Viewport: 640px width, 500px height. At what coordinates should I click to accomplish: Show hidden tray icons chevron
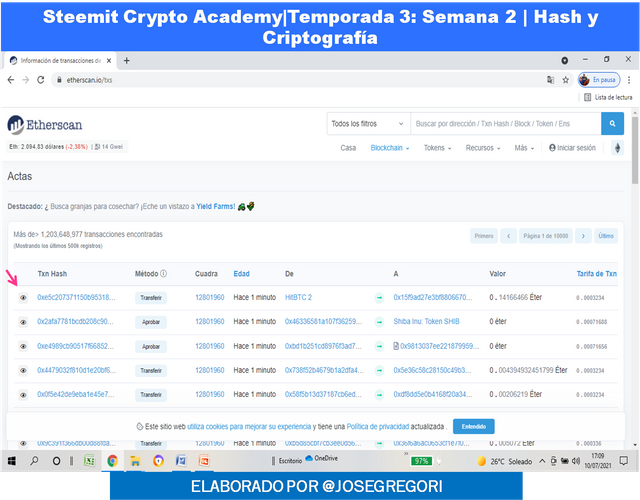[x=542, y=461]
